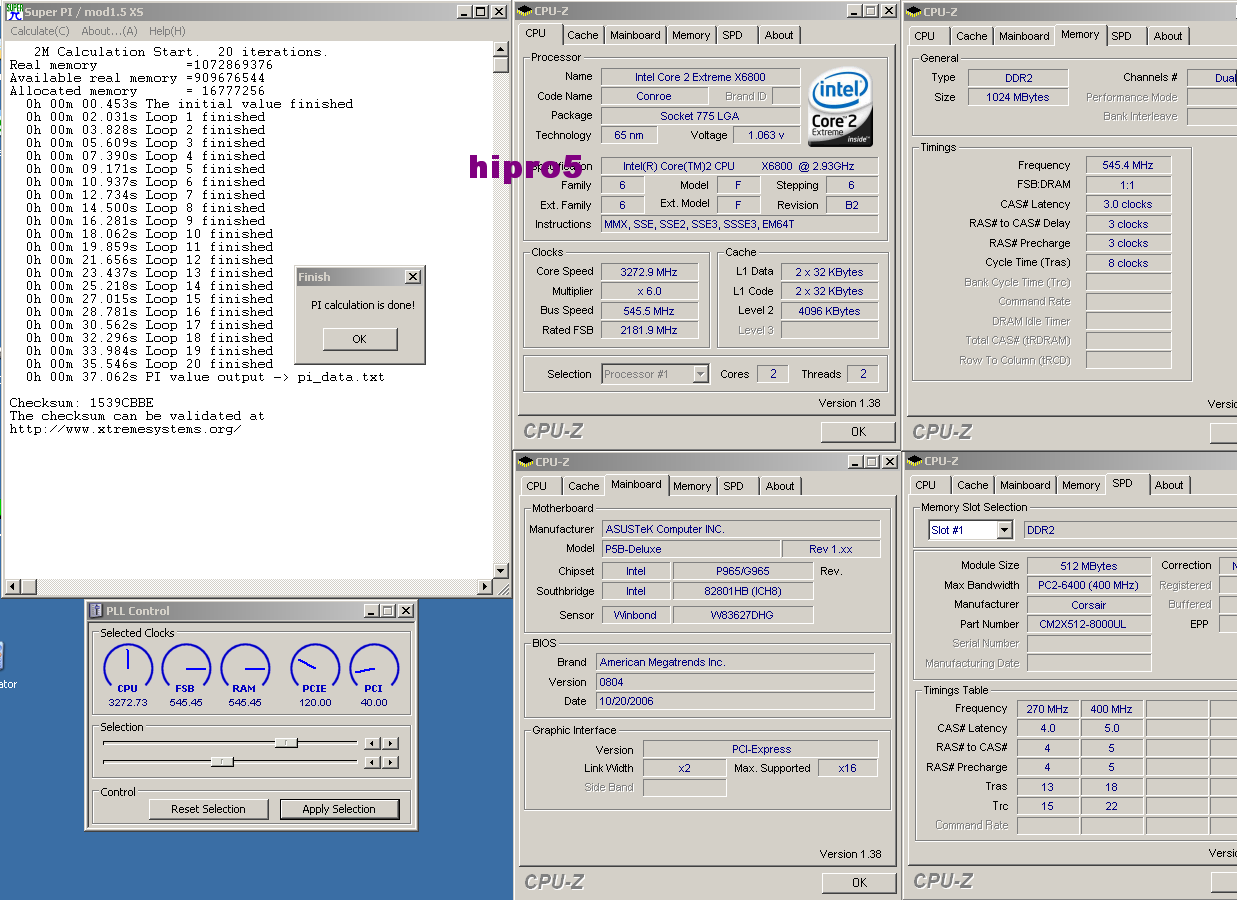Click title icon of CPU-Z SPD window
This screenshot has height=900, width=1237.
(x=914, y=461)
